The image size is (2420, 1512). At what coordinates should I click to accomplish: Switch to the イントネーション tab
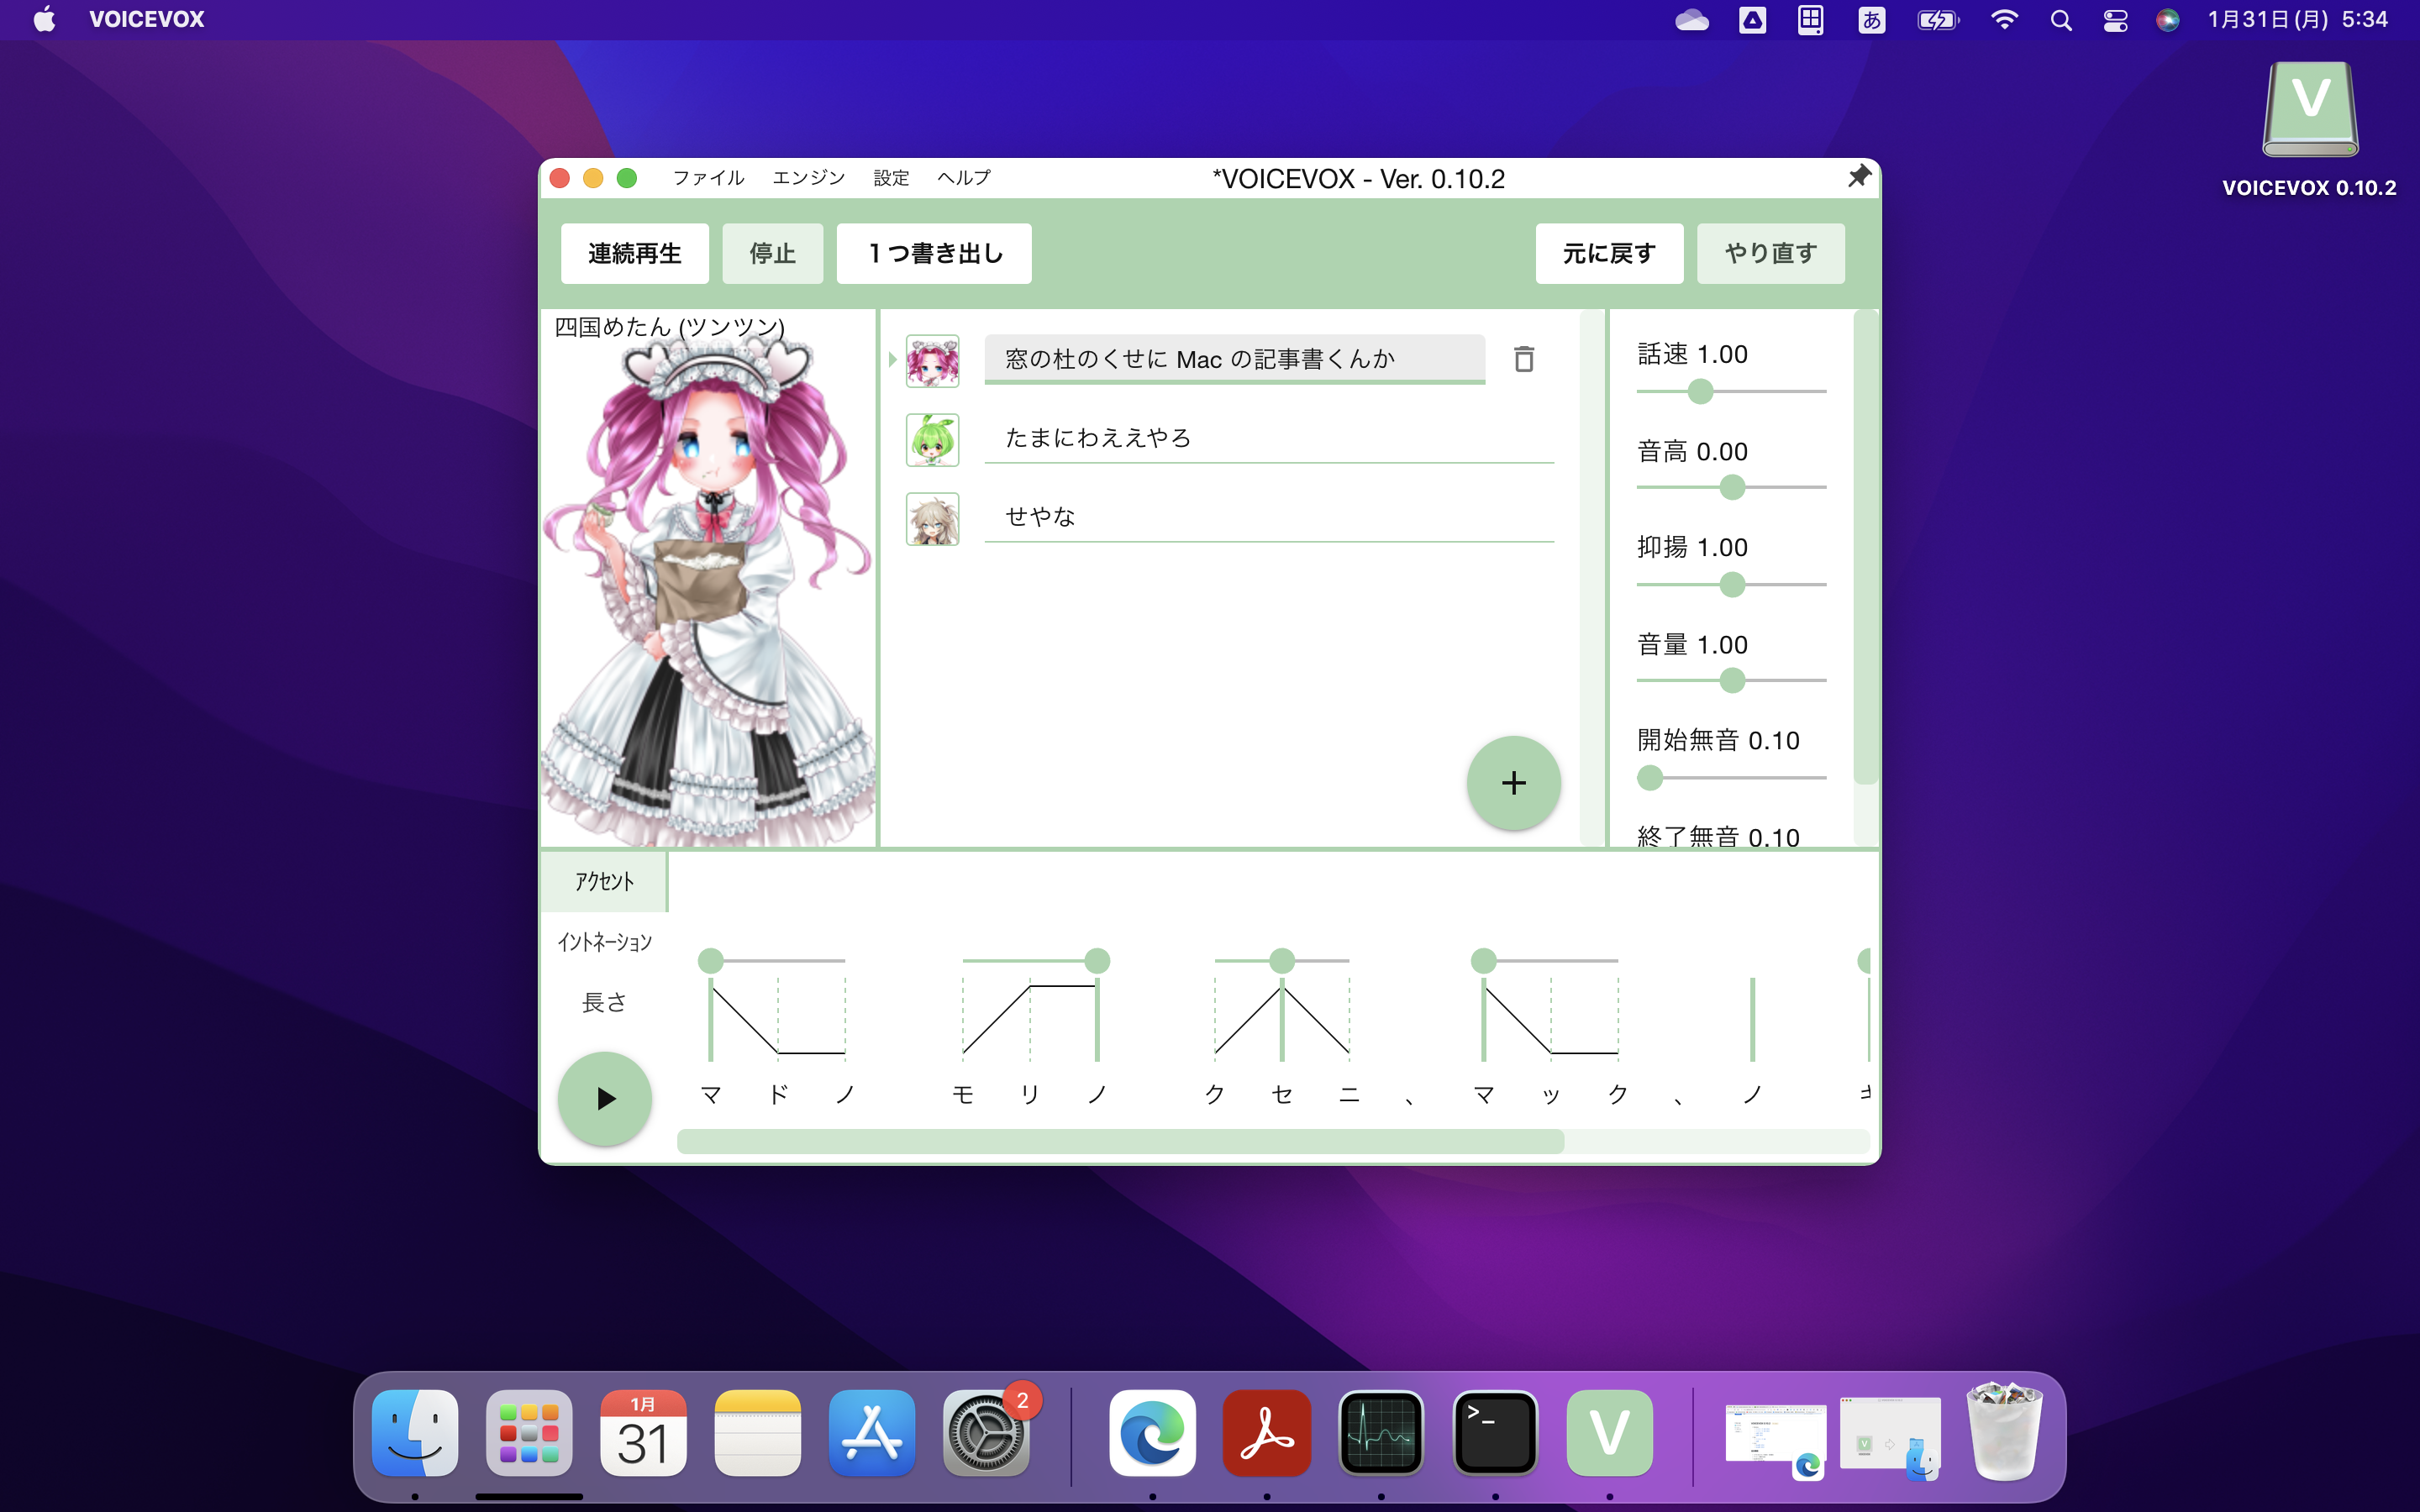click(x=604, y=941)
